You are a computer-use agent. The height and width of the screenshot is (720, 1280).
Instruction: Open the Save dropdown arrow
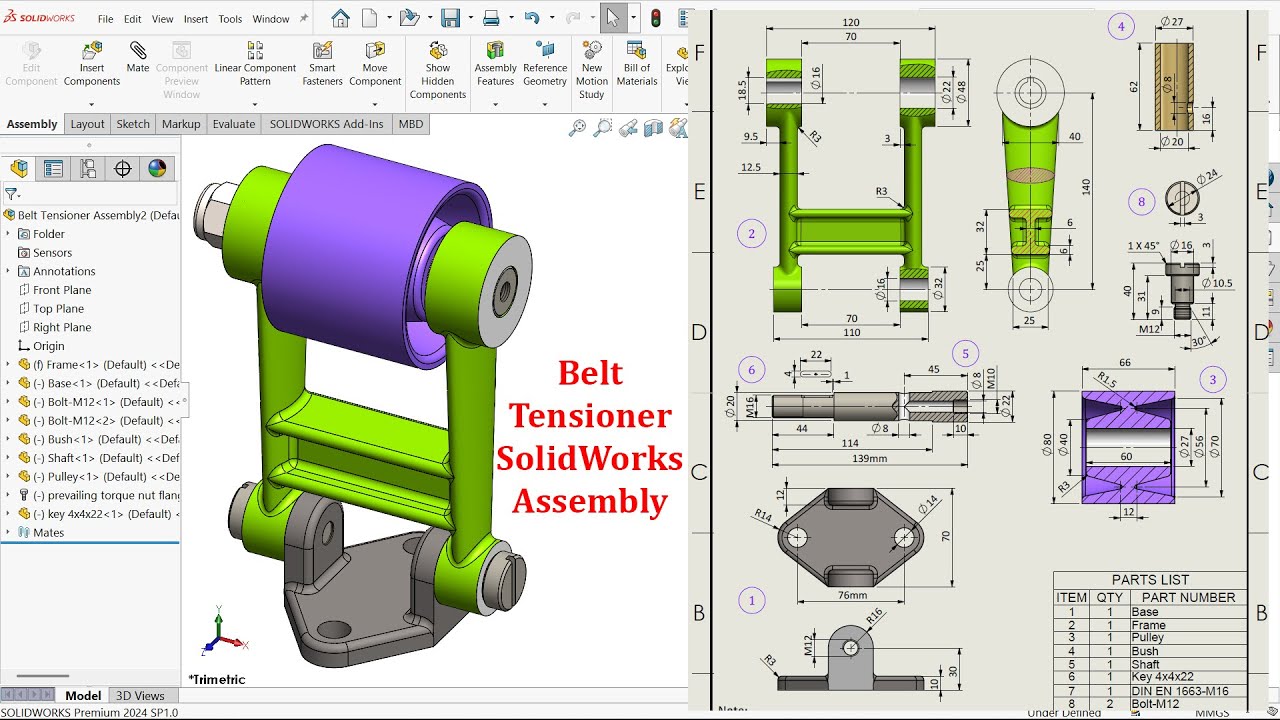click(469, 18)
